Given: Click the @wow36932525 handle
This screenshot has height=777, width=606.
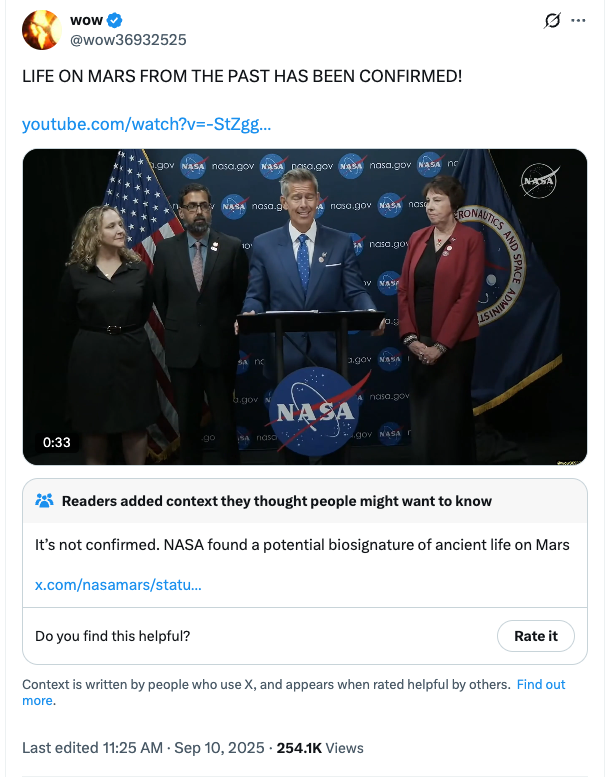Looking at the screenshot, I should (x=128, y=39).
